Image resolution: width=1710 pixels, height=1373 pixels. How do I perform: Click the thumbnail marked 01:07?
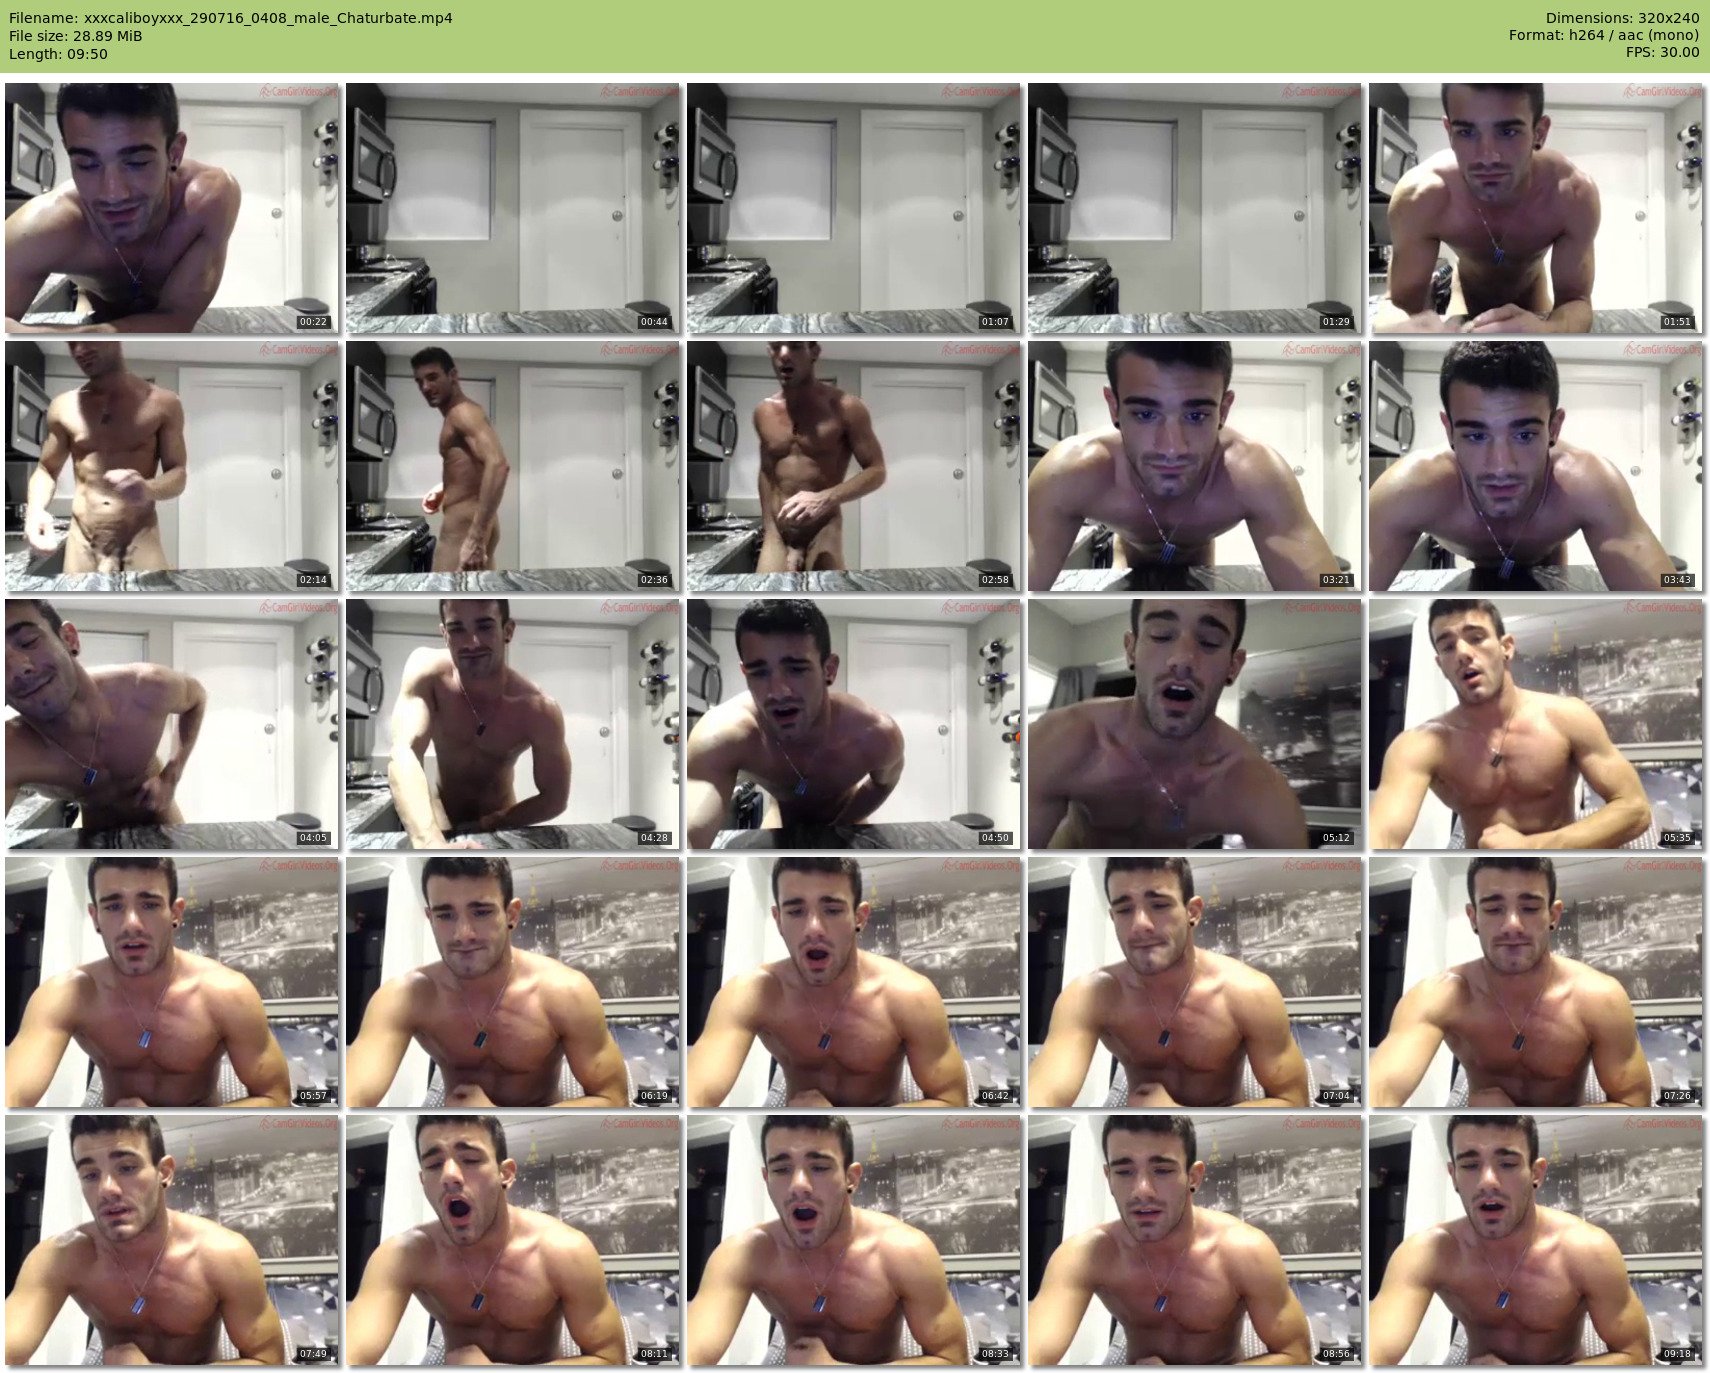(x=854, y=208)
